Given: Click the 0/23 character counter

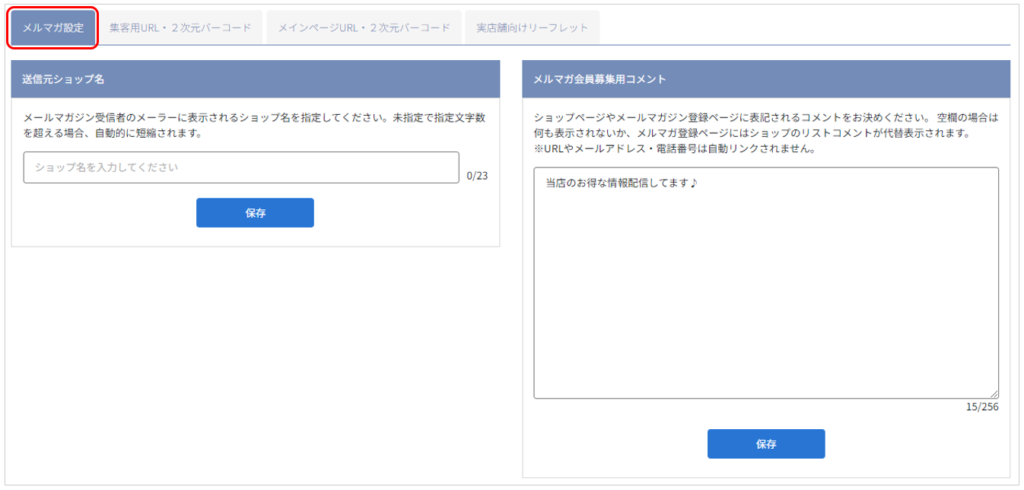Looking at the screenshot, I should [477, 176].
